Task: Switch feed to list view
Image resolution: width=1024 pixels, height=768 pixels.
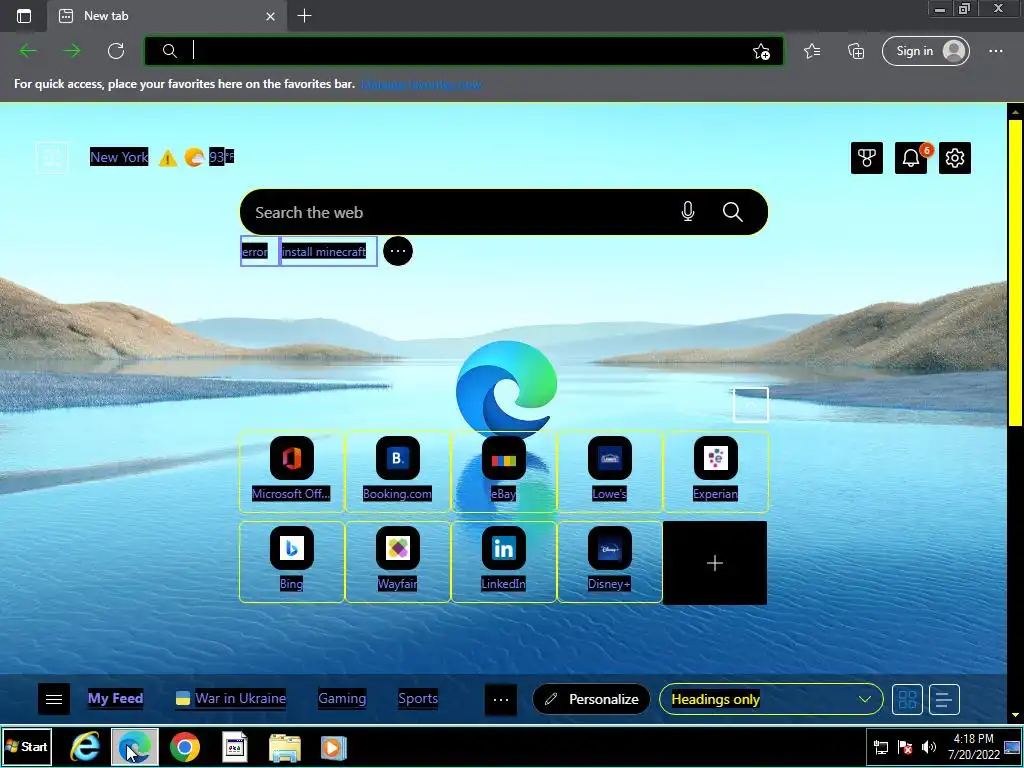Action: click(944, 699)
